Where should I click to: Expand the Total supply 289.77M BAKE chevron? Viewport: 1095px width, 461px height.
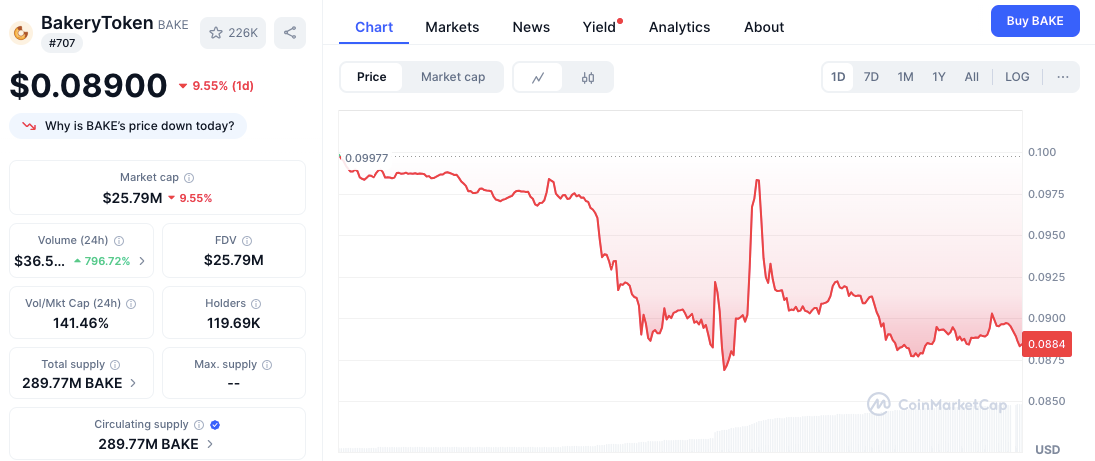133,383
